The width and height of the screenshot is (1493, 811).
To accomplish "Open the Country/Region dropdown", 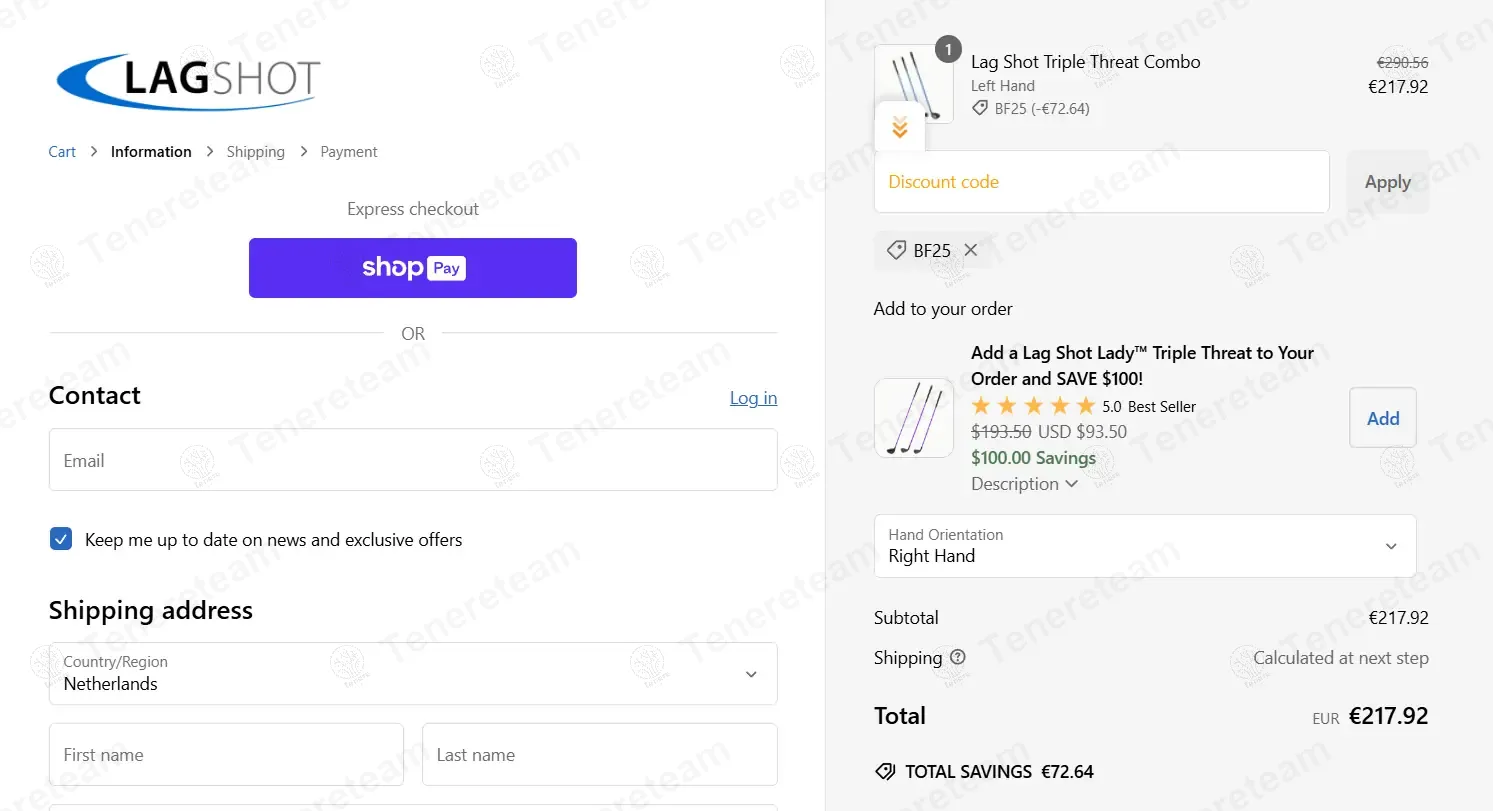I will click(413, 674).
